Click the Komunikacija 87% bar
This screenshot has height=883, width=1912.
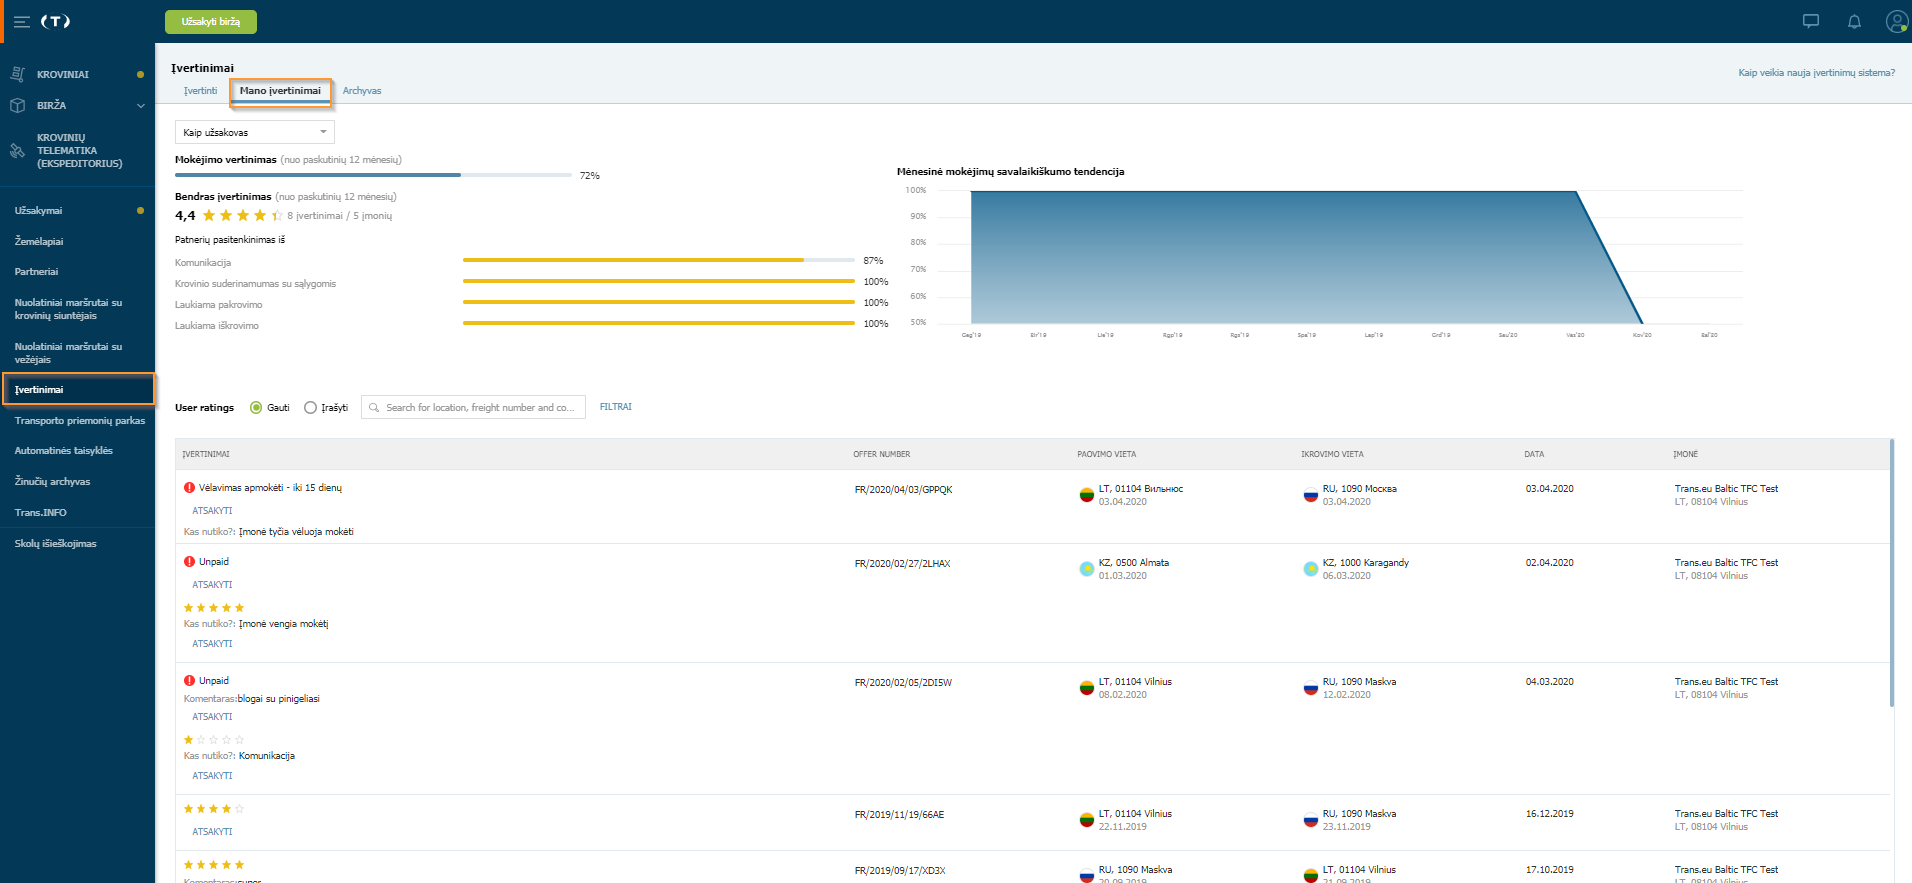pos(659,260)
